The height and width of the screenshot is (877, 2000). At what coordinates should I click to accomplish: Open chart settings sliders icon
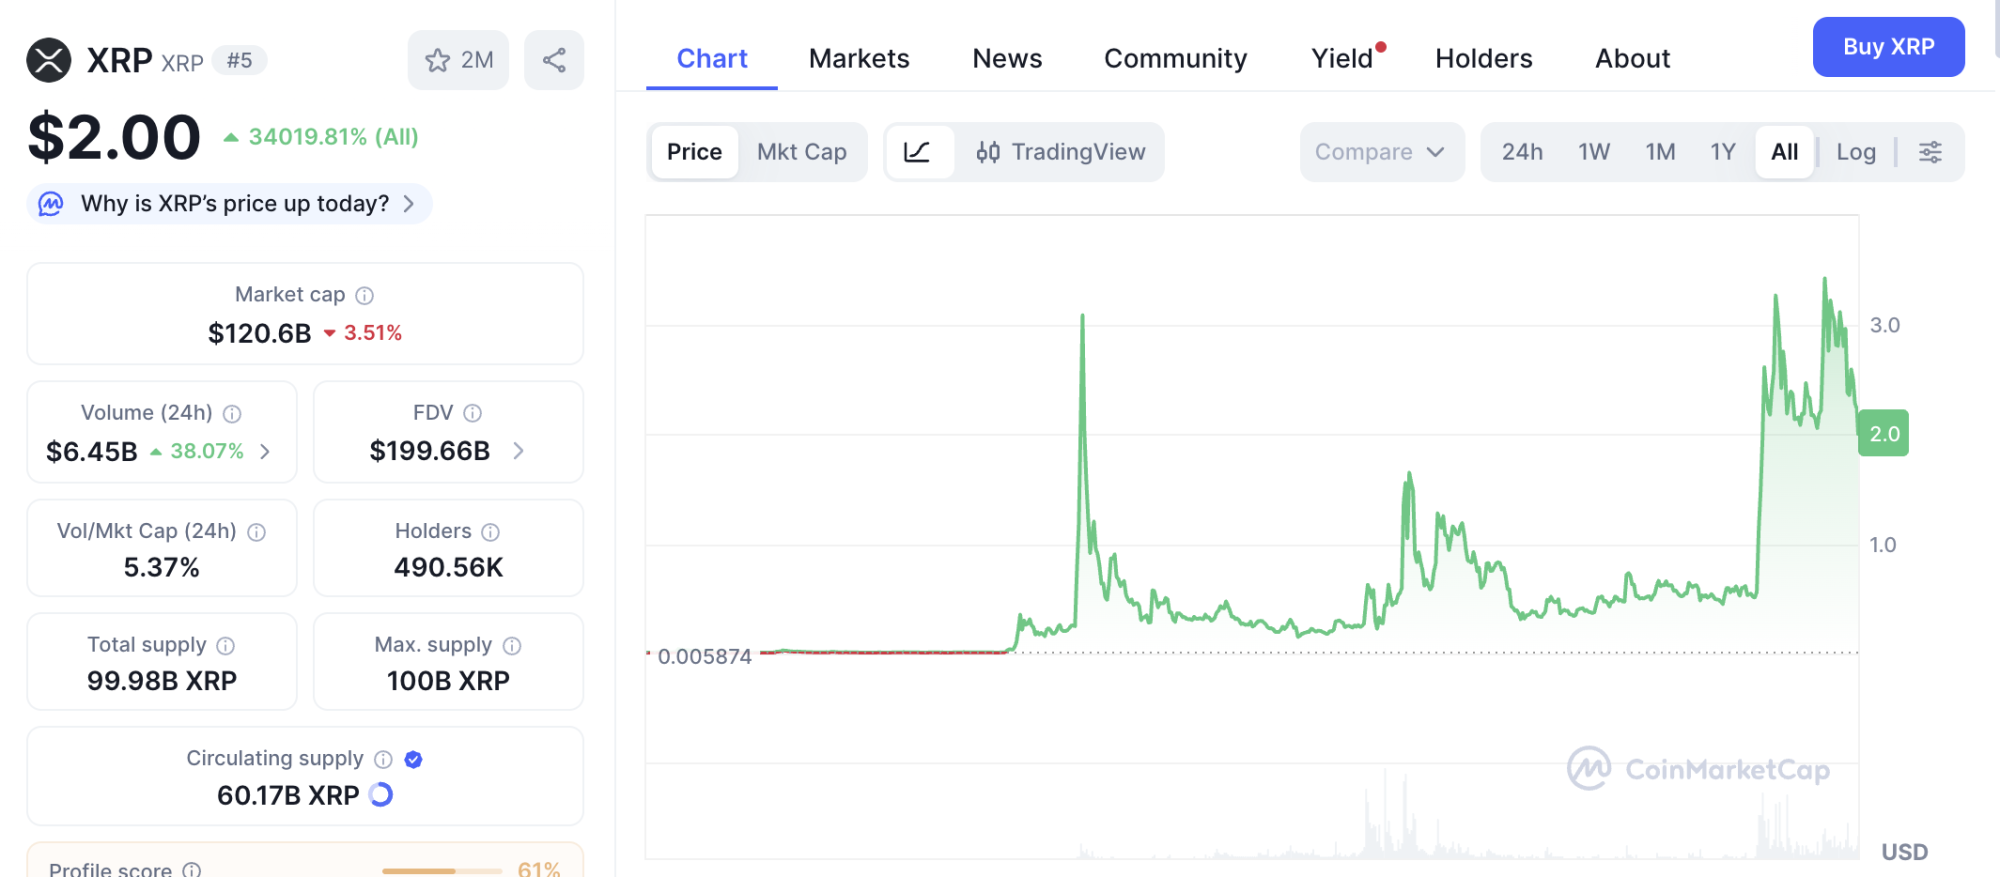click(1930, 152)
